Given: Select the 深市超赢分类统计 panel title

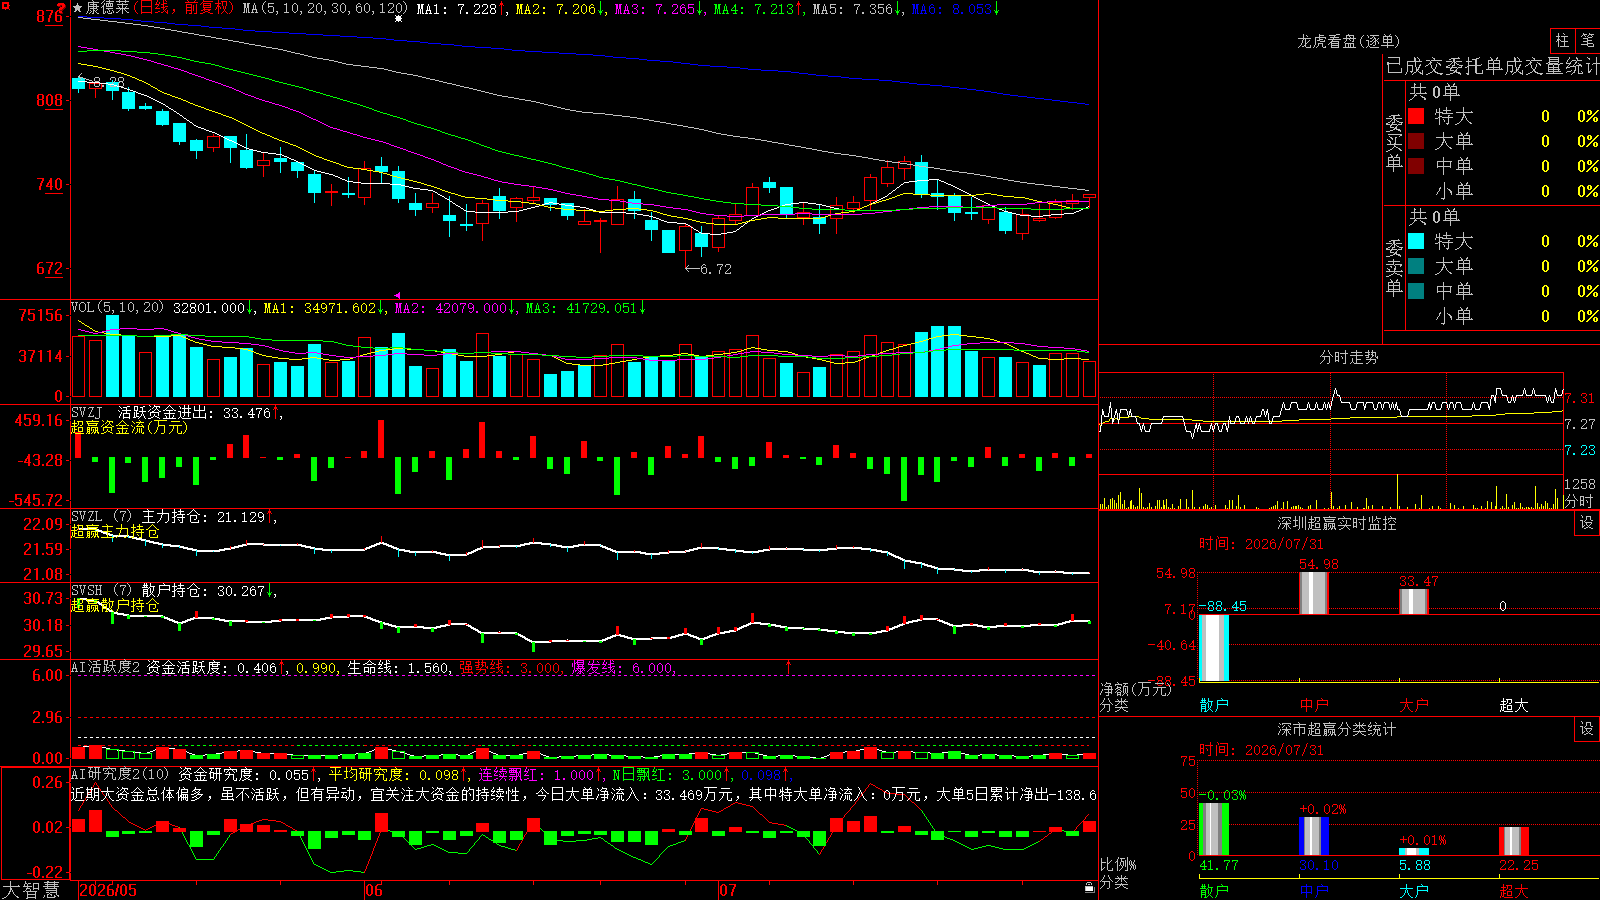Looking at the screenshot, I should click(x=1336, y=729).
